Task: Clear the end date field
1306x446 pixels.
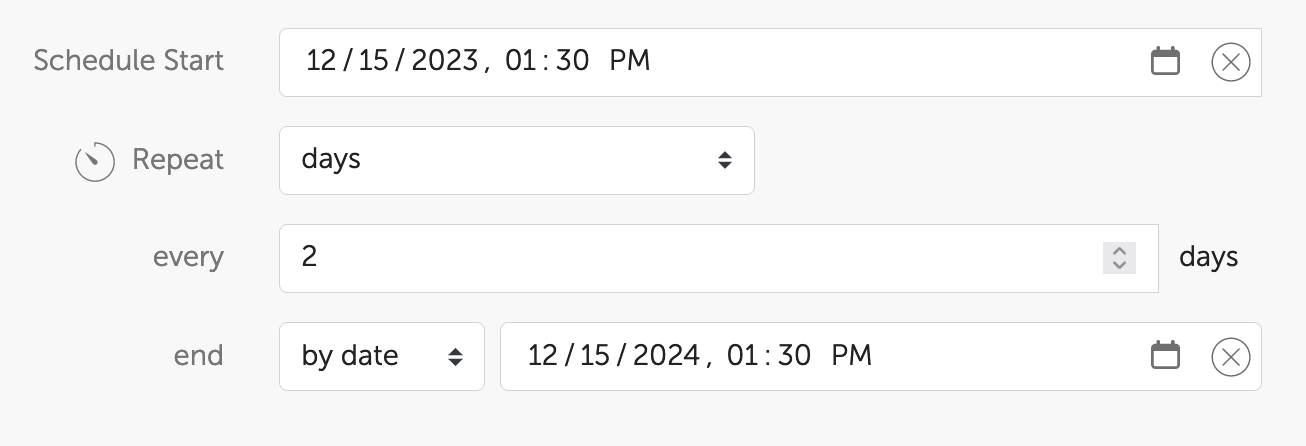Action: [1230, 356]
